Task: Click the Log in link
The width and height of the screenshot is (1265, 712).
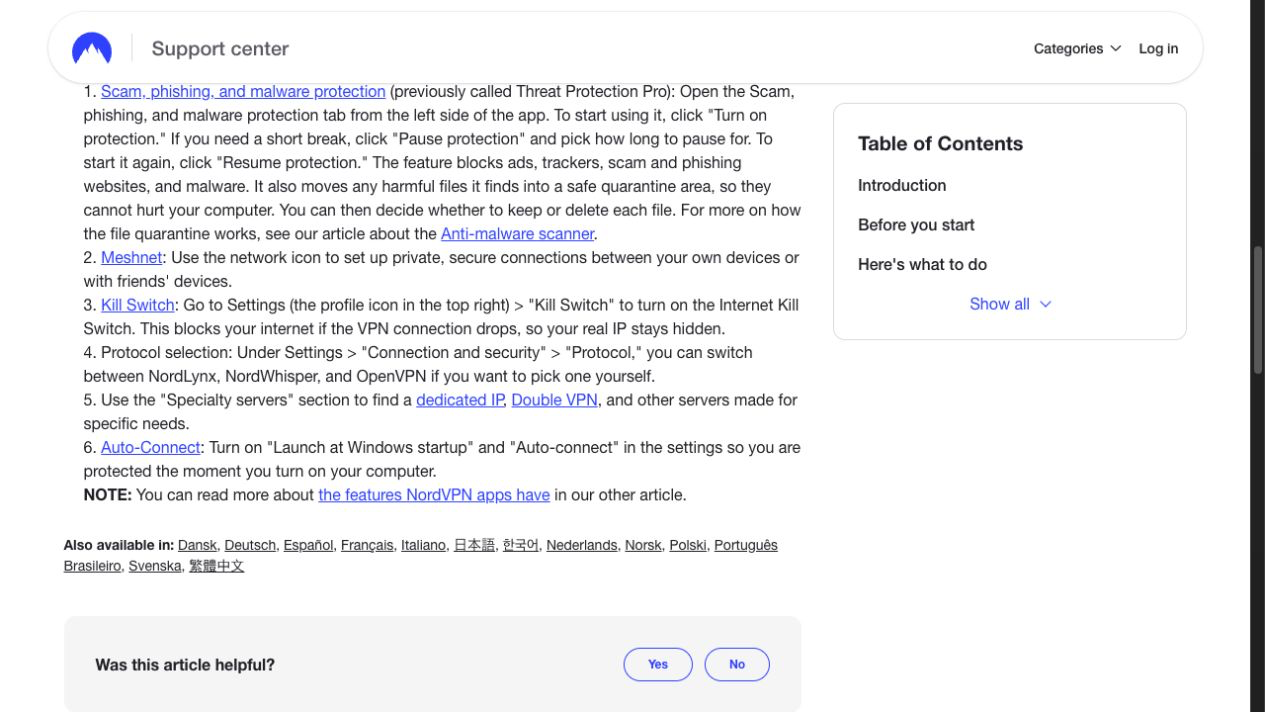Action: coord(1158,48)
